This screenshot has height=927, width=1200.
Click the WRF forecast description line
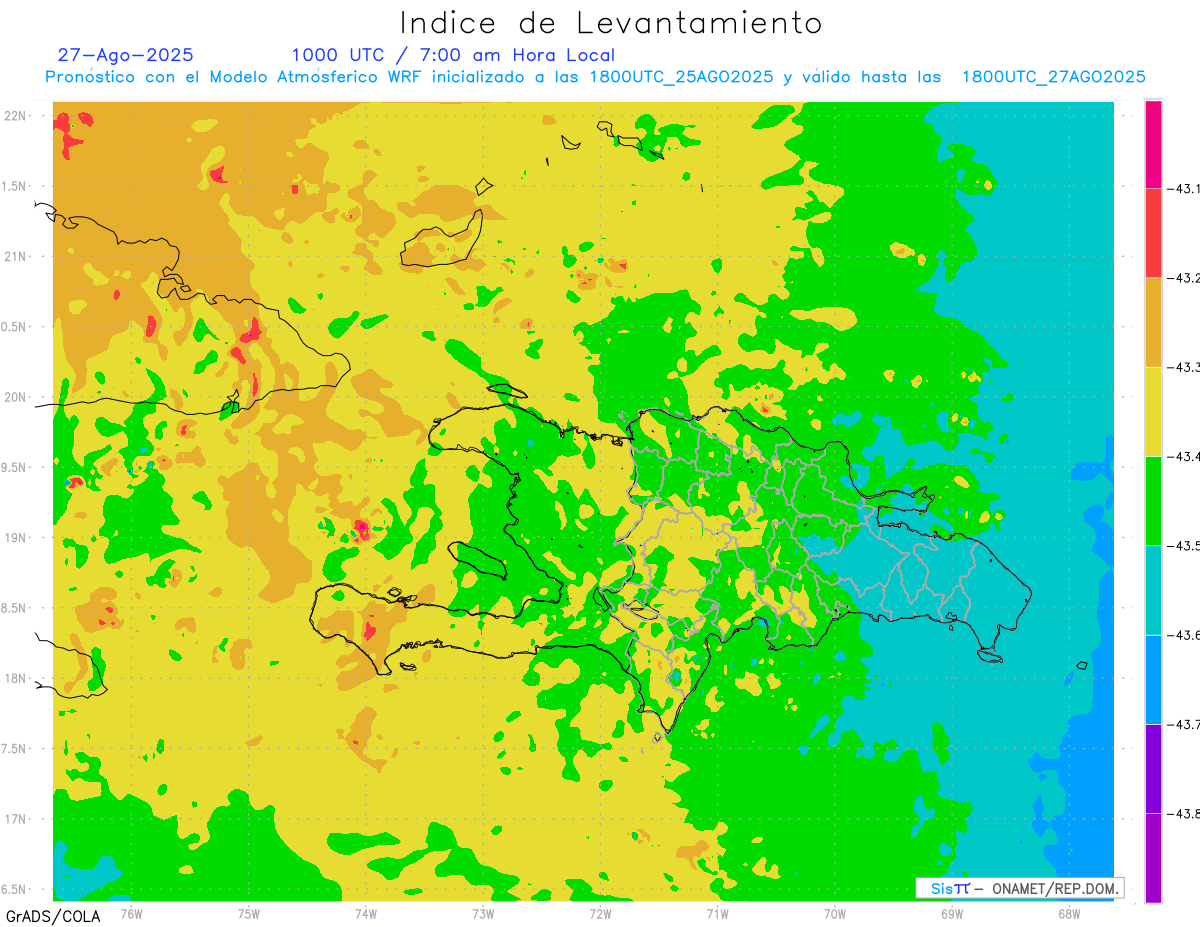click(x=596, y=77)
